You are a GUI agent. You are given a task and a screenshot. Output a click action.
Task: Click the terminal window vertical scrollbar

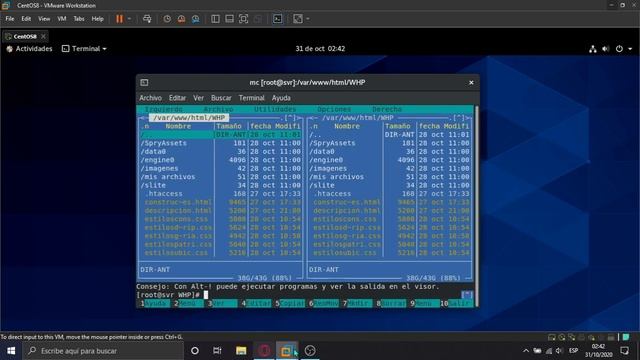pos(476,206)
